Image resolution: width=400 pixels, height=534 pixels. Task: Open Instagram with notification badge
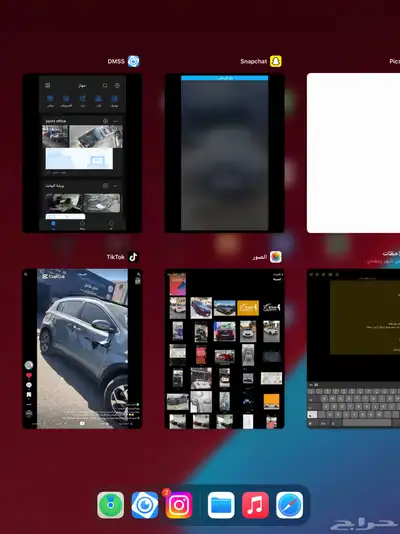pyautogui.click(x=179, y=505)
